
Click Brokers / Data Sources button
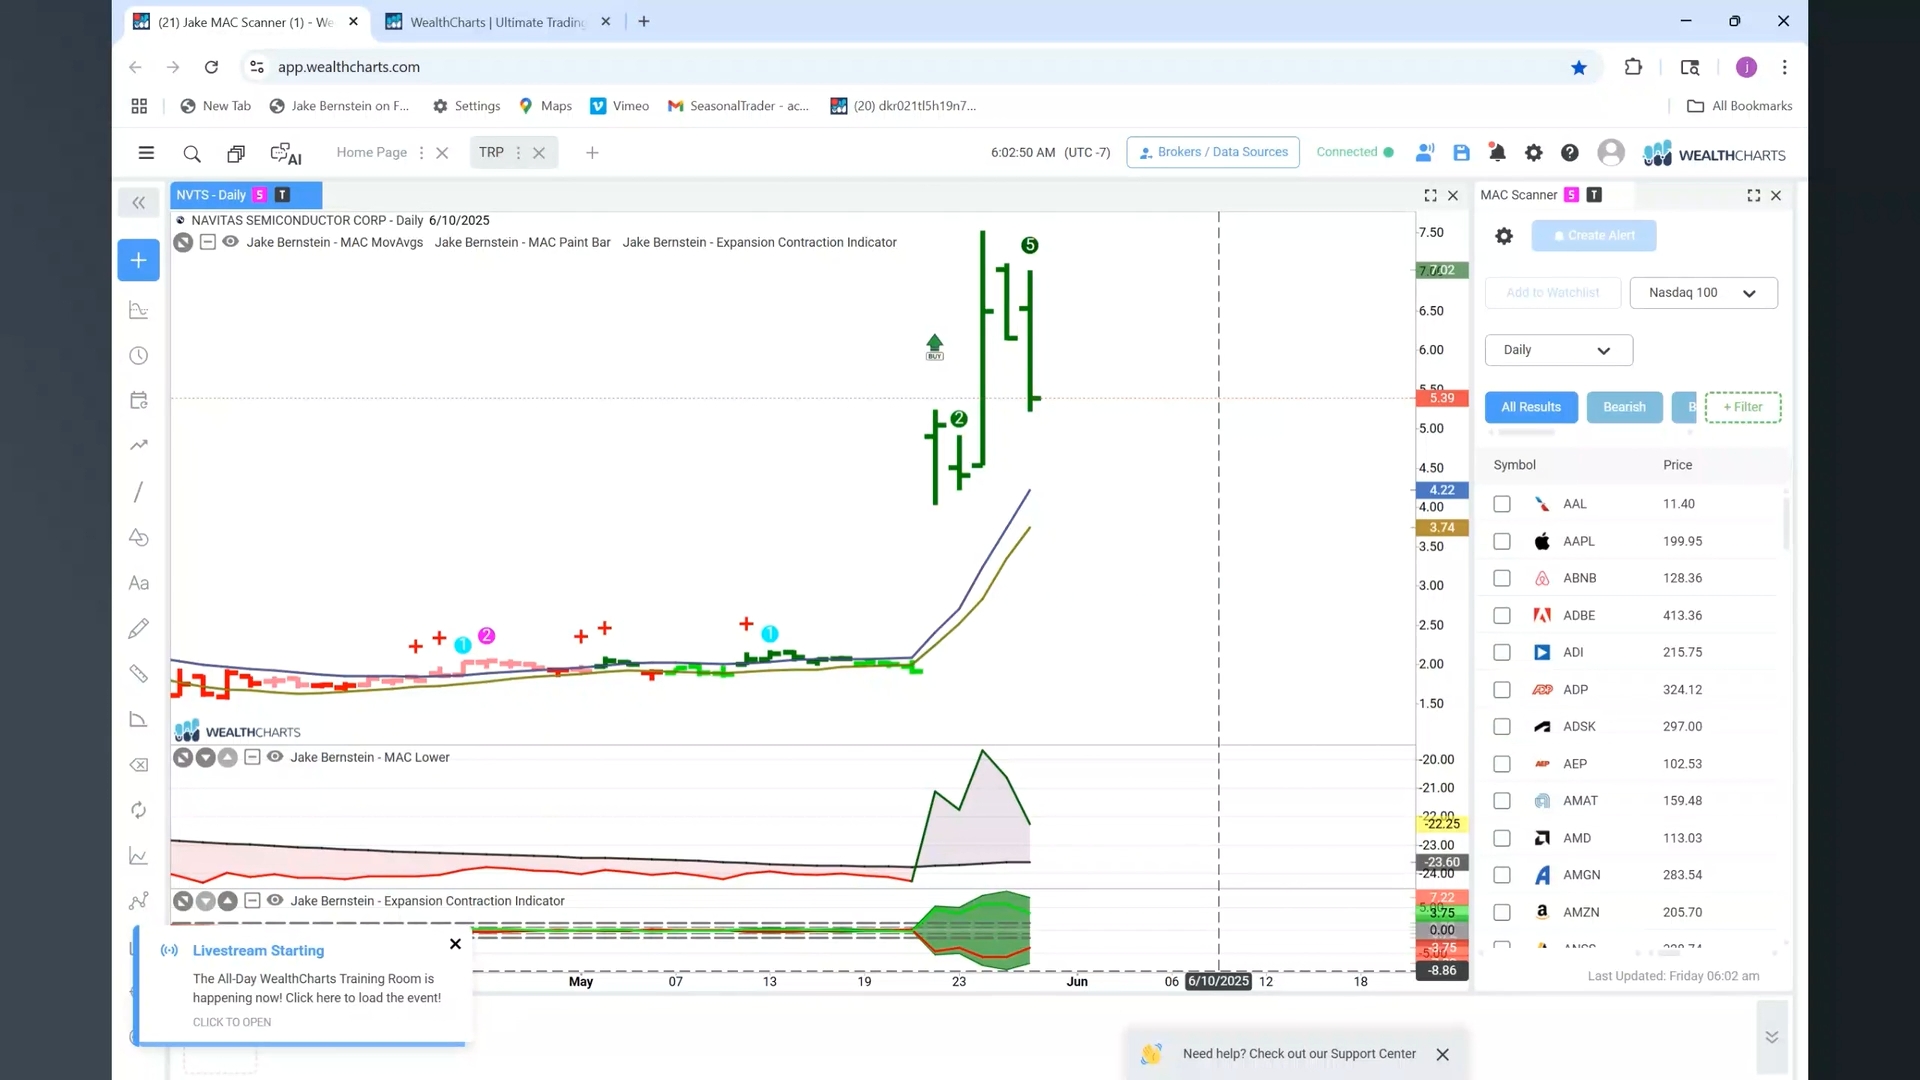point(1213,152)
